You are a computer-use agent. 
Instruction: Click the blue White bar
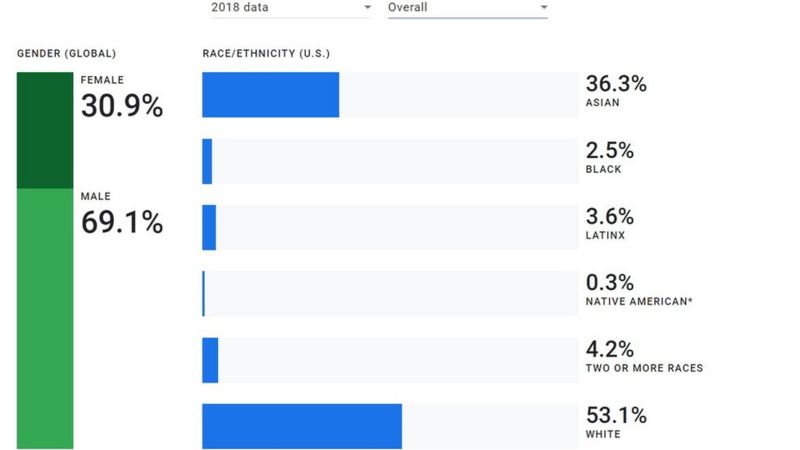301,426
